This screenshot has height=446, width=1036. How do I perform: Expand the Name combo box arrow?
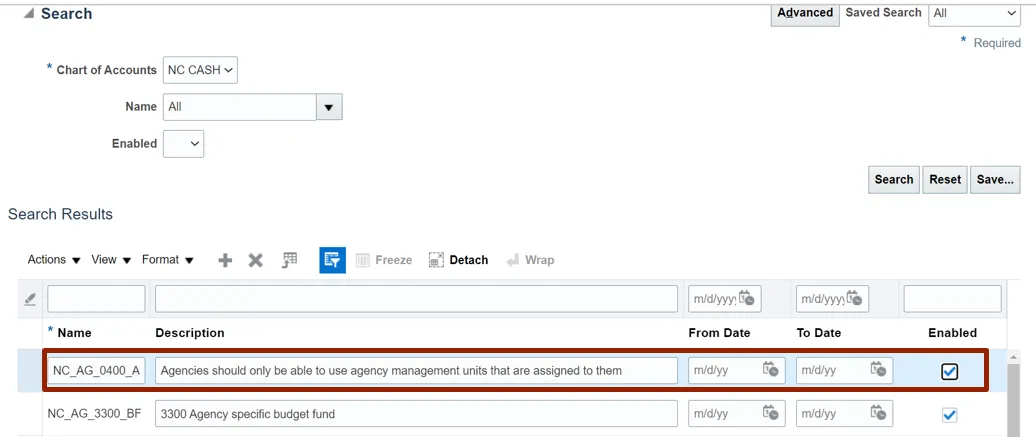tap(329, 107)
